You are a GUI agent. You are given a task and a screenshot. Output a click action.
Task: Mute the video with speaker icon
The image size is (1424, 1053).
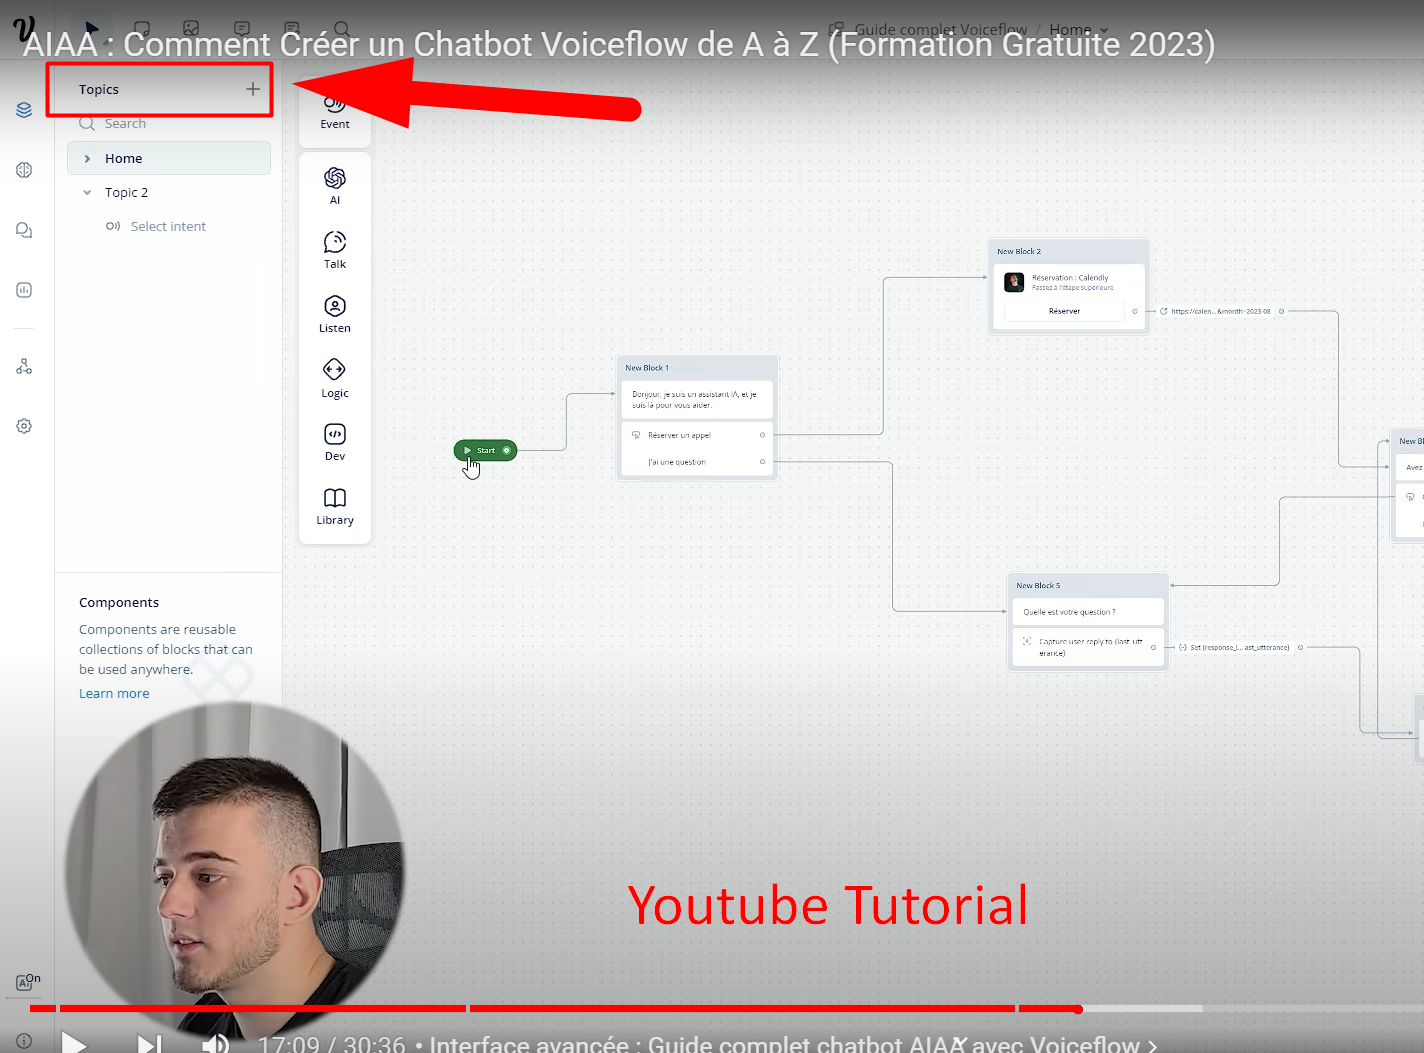[x=216, y=1044]
